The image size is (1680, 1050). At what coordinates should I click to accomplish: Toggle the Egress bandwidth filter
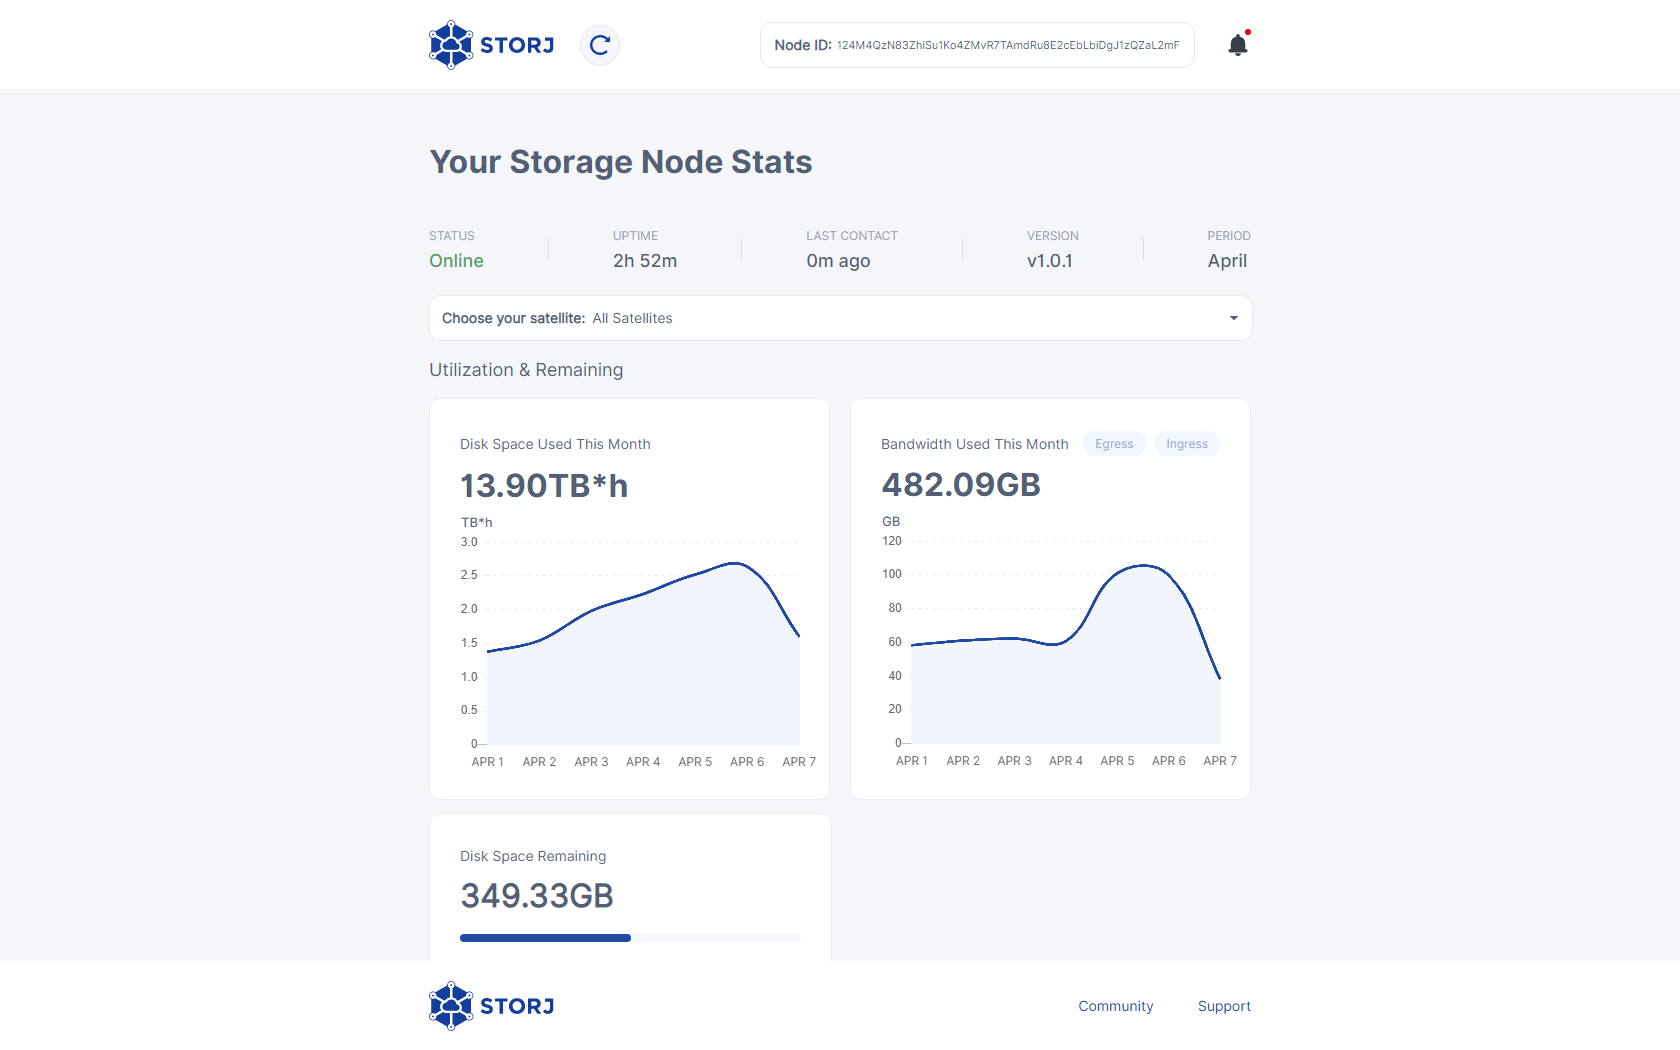point(1114,444)
